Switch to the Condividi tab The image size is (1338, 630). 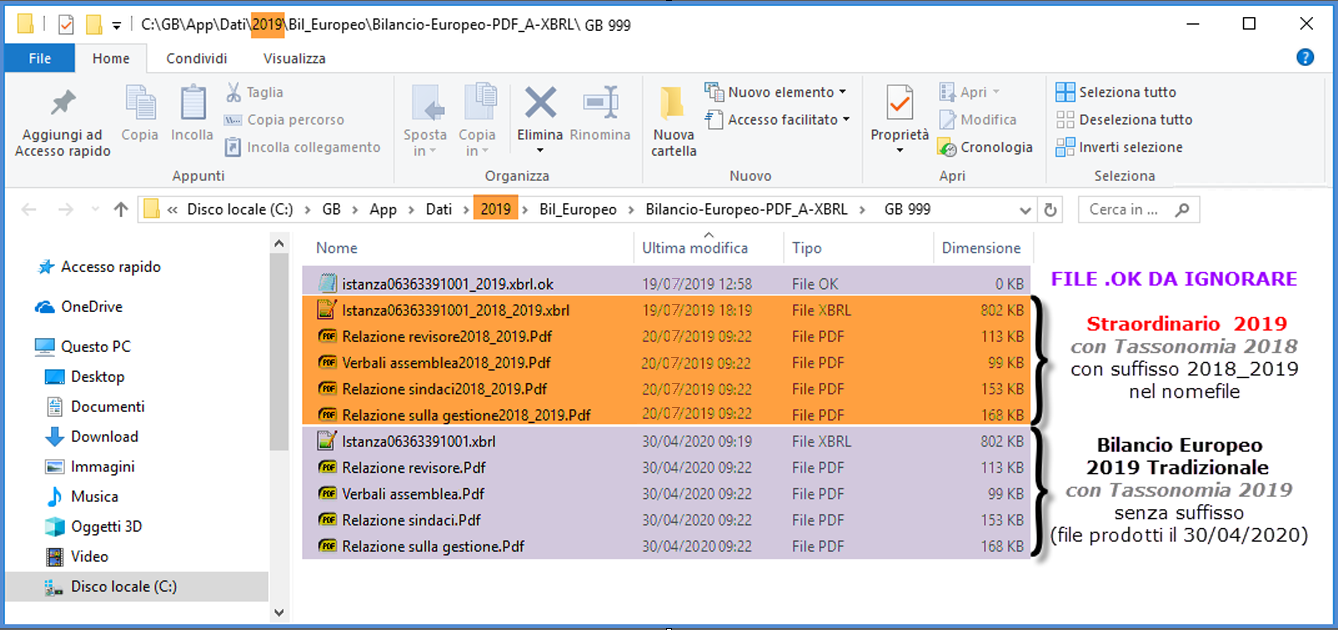pos(197,58)
